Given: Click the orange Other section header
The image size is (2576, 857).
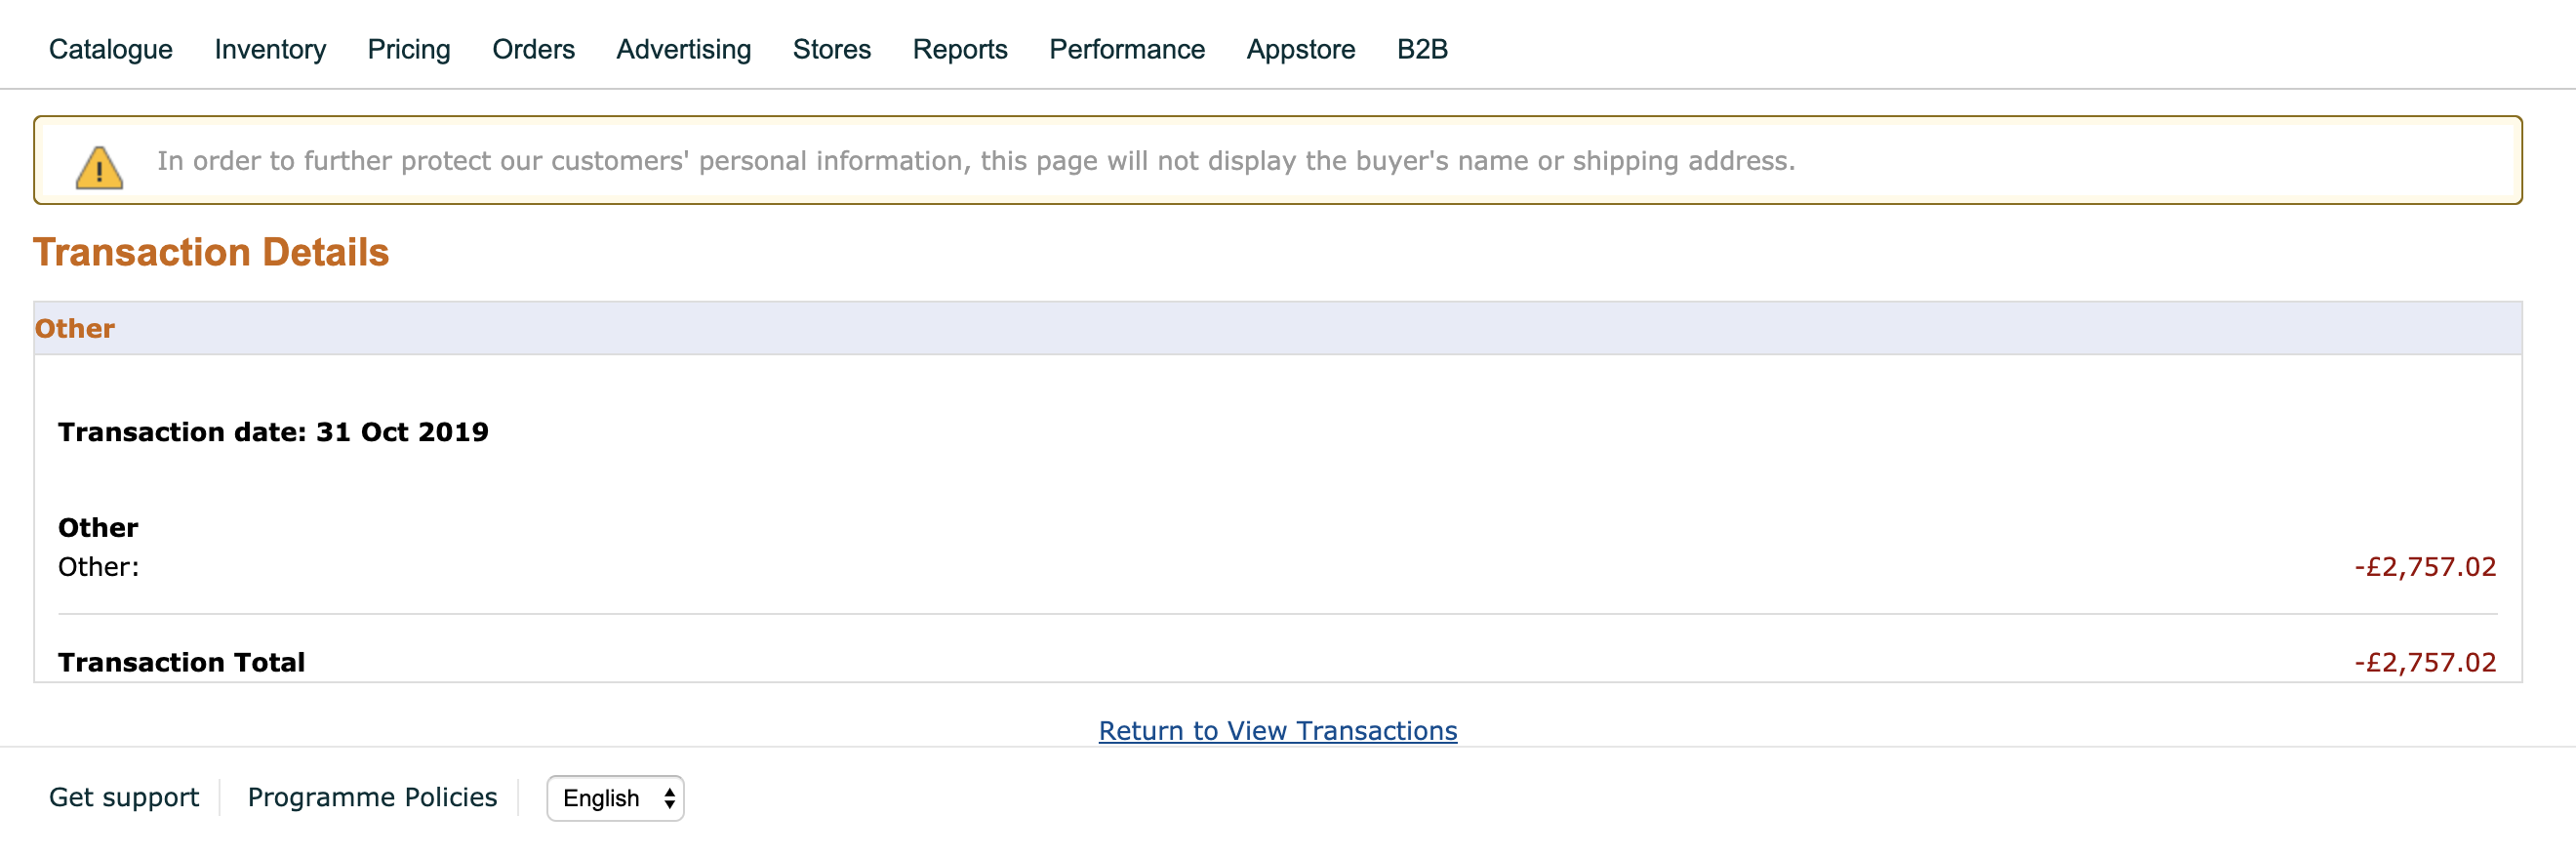Looking at the screenshot, I should tap(75, 328).
